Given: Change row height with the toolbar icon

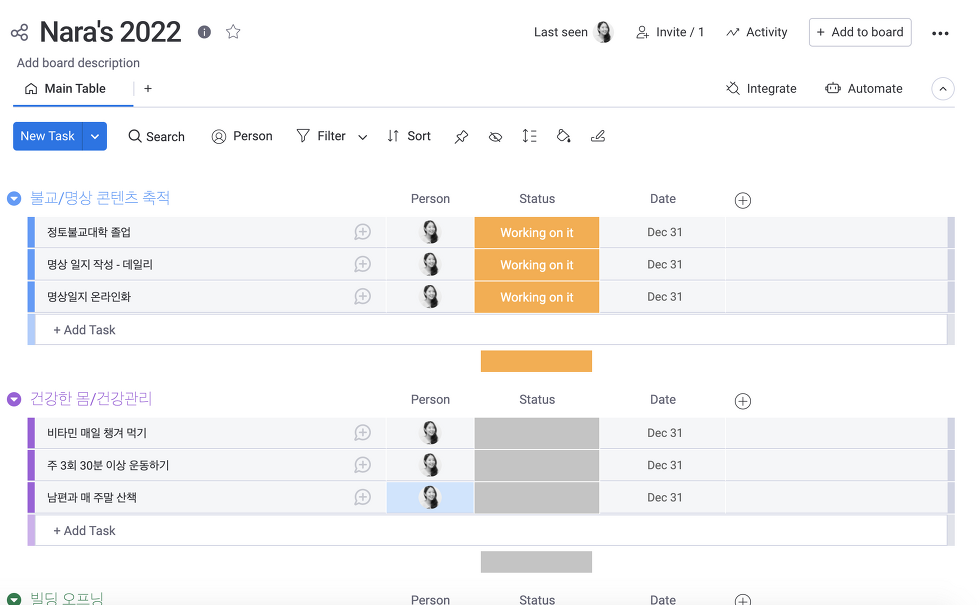Looking at the screenshot, I should pyautogui.click(x=529, y=136).
